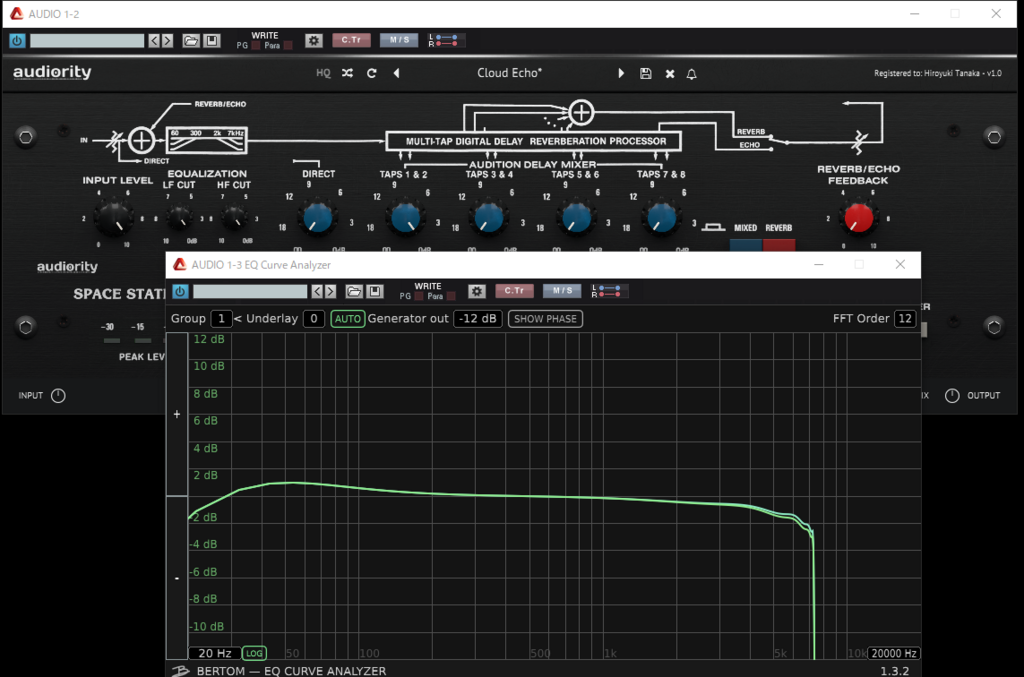Open L/R routing icon in AUDIO 1-2 window
1024x677 pixels.
tap(446, 40)
